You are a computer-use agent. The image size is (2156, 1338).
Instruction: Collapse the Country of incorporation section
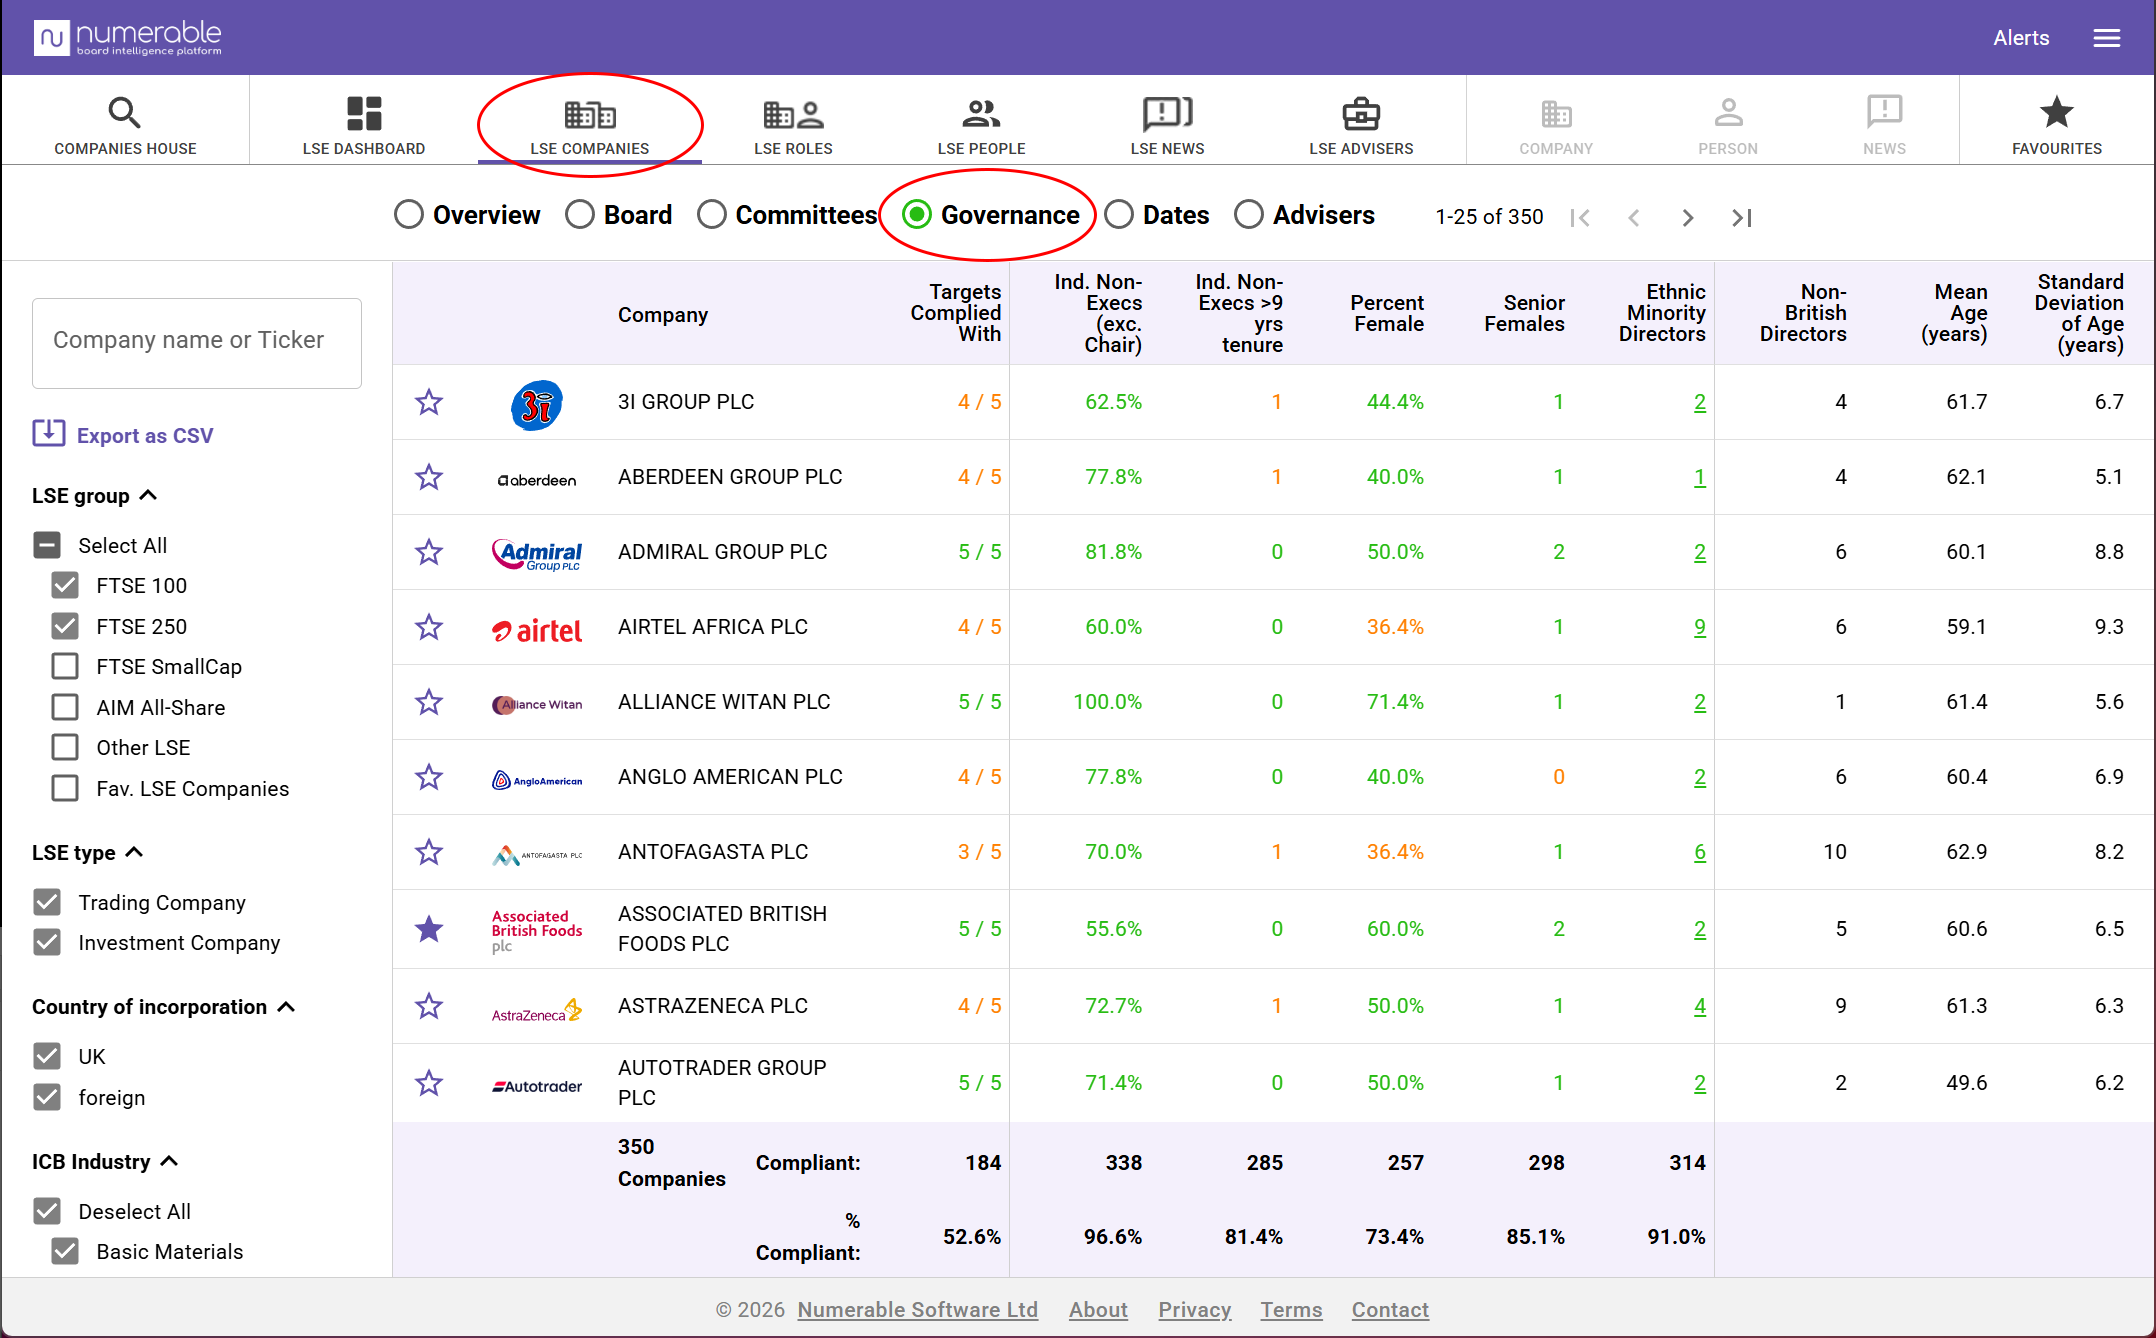point(286,1006)
